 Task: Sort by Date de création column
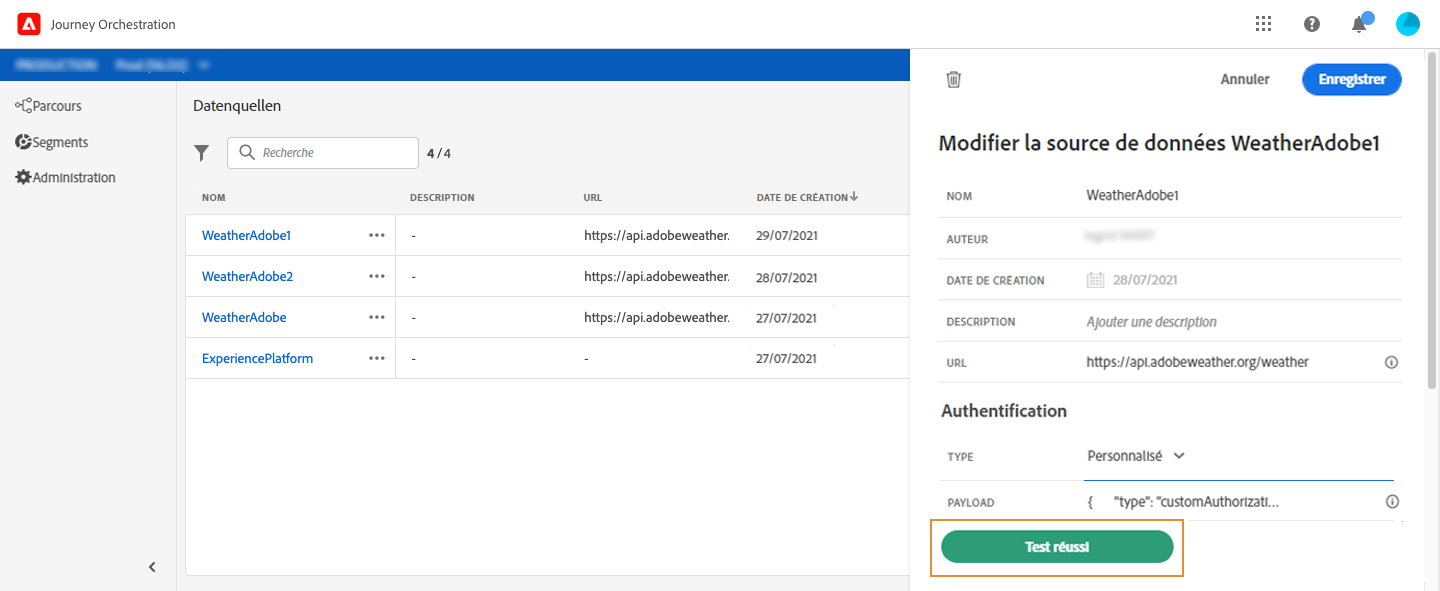[807, 197]
